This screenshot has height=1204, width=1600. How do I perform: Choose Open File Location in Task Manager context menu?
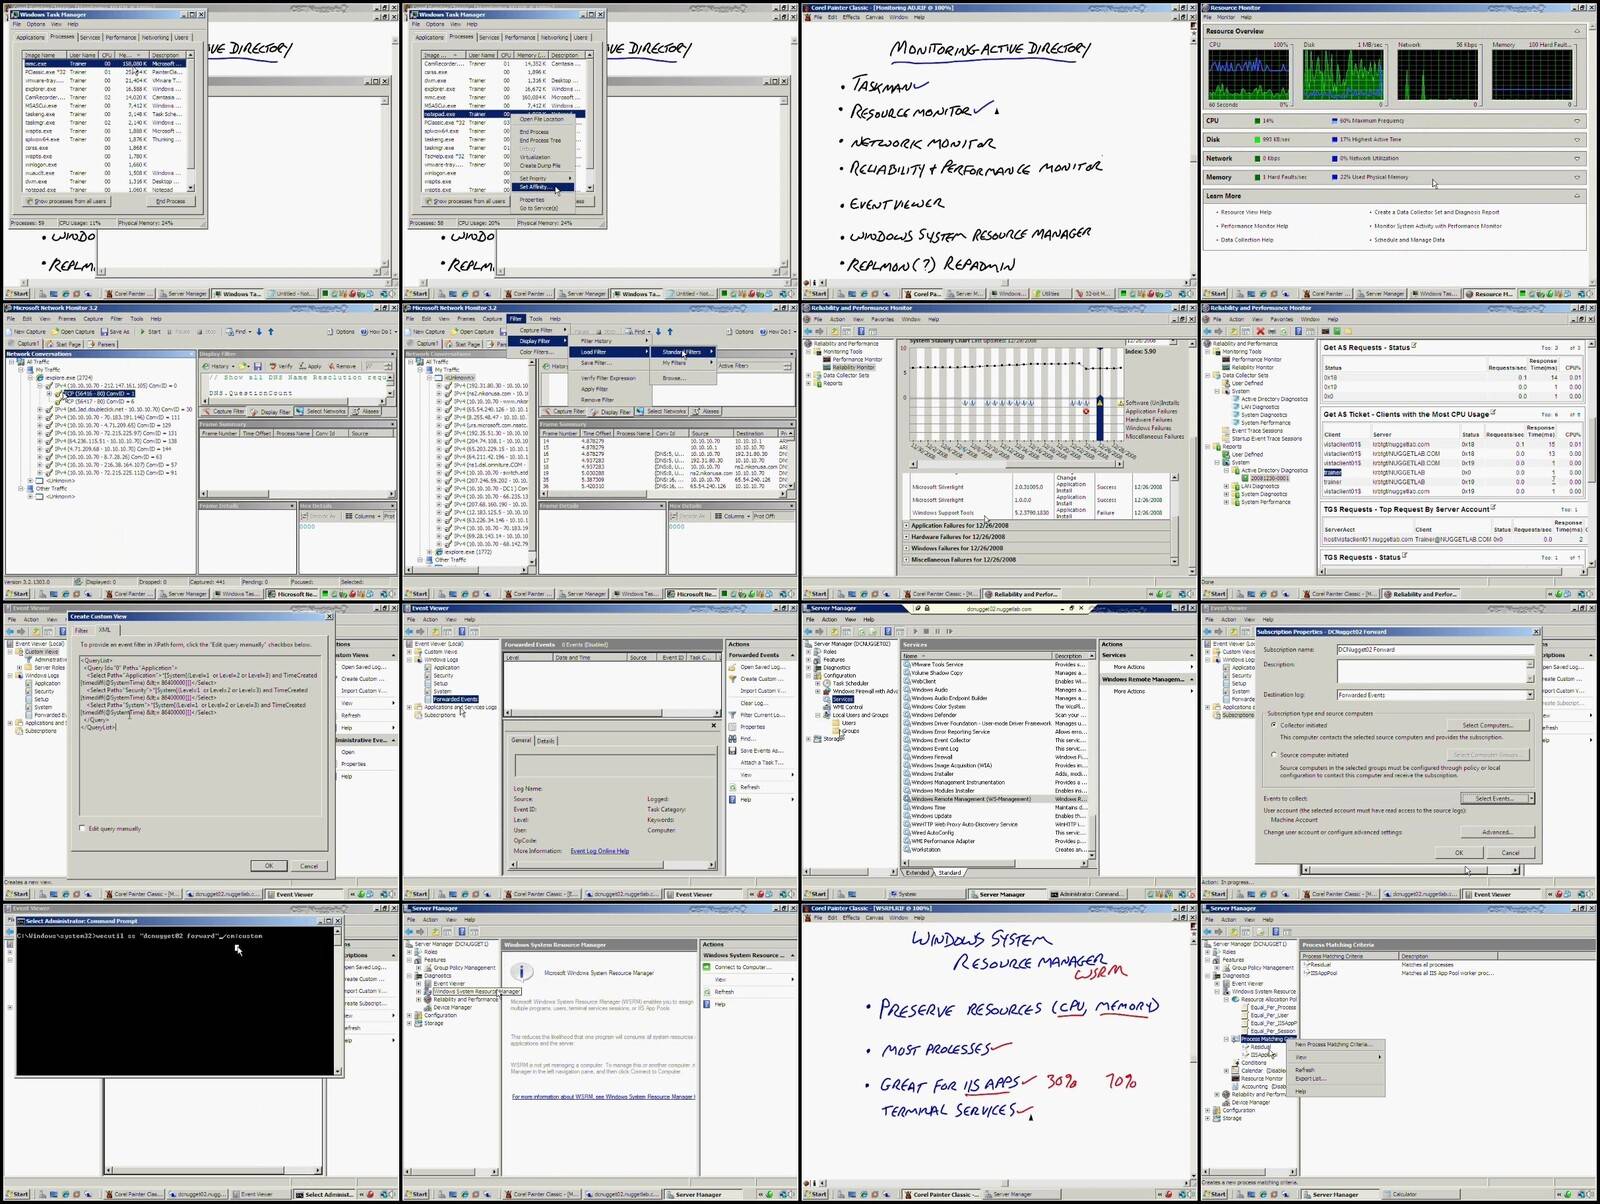point(542,119)
